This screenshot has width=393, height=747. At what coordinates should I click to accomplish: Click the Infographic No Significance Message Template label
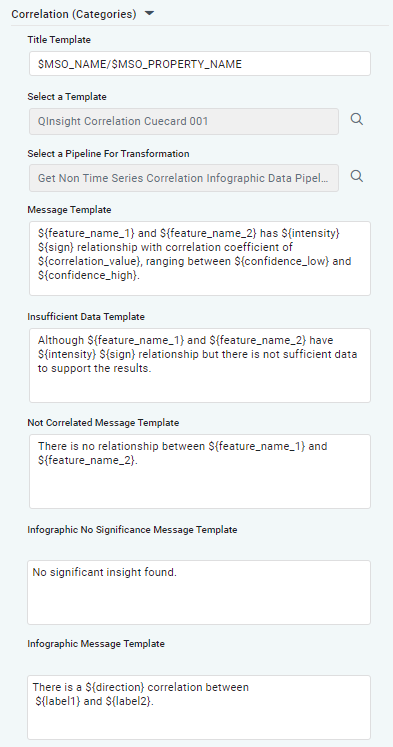[132, 530]
